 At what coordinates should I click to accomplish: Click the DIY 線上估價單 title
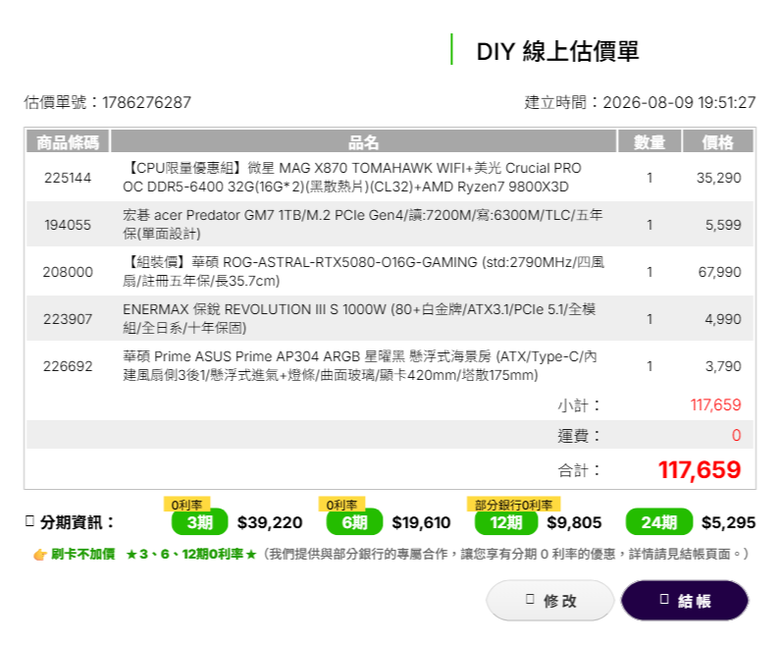[558, 51]
